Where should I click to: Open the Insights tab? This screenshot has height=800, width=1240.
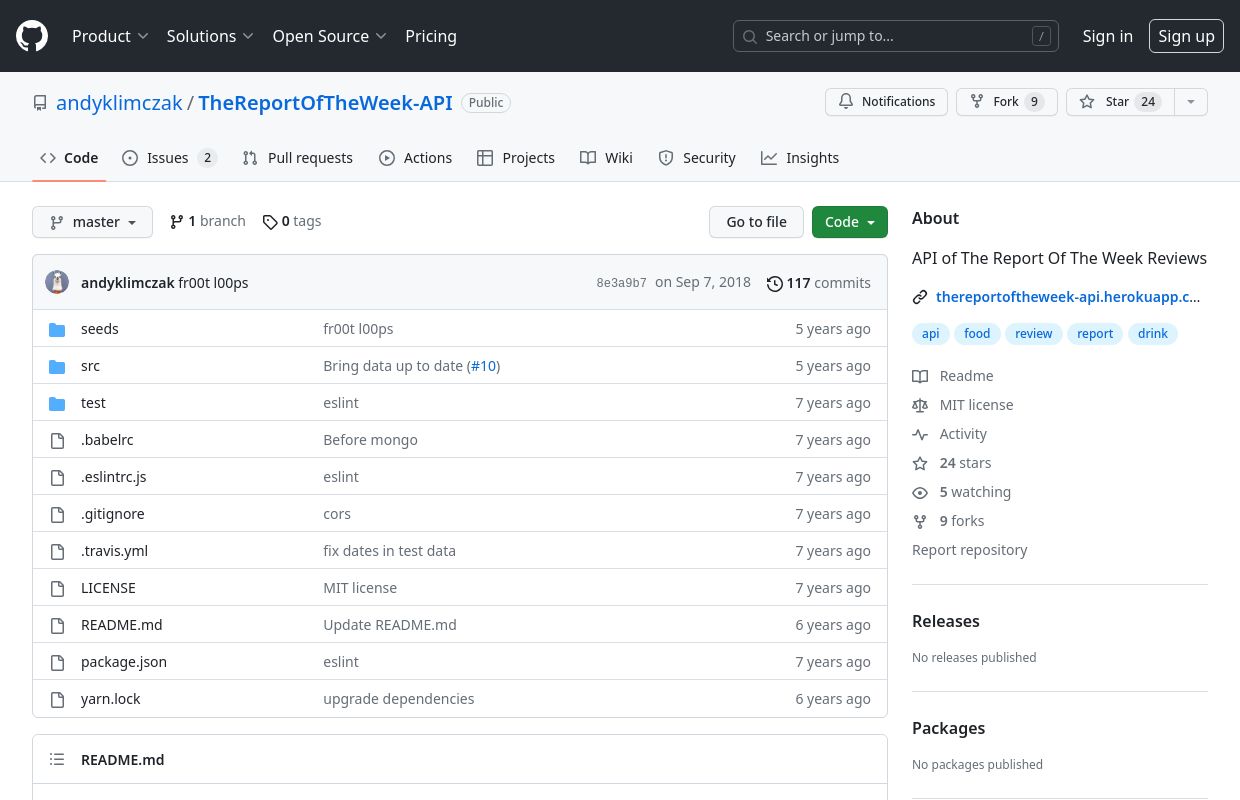click(x=800, y=158)
